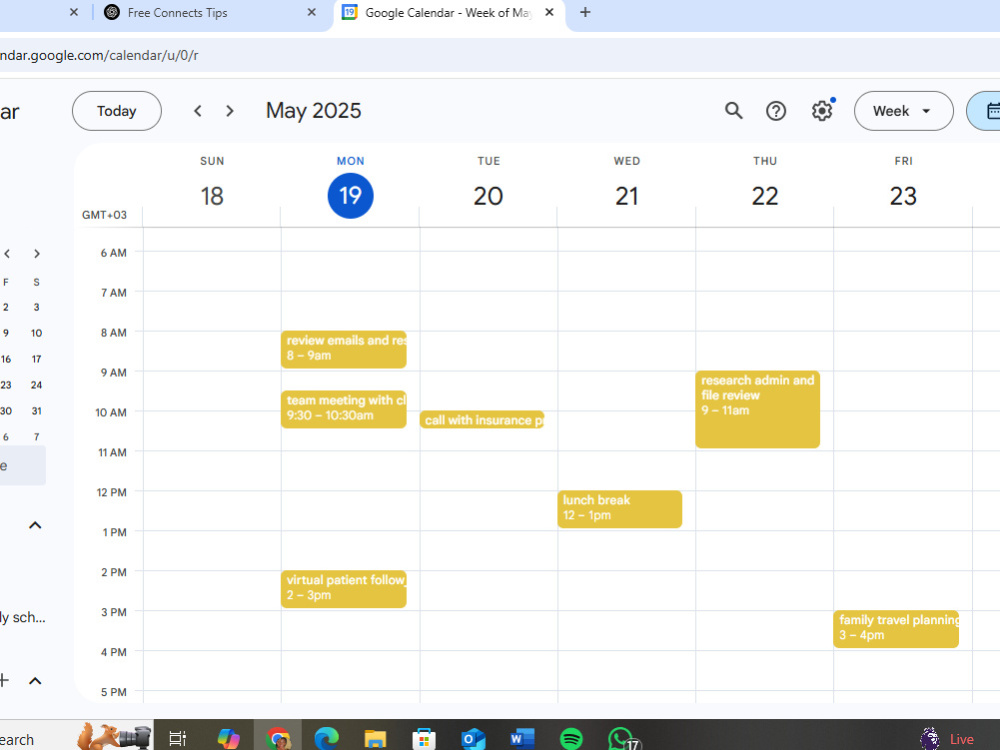Open WhatsApp from taskbar

tap(621, 739)
